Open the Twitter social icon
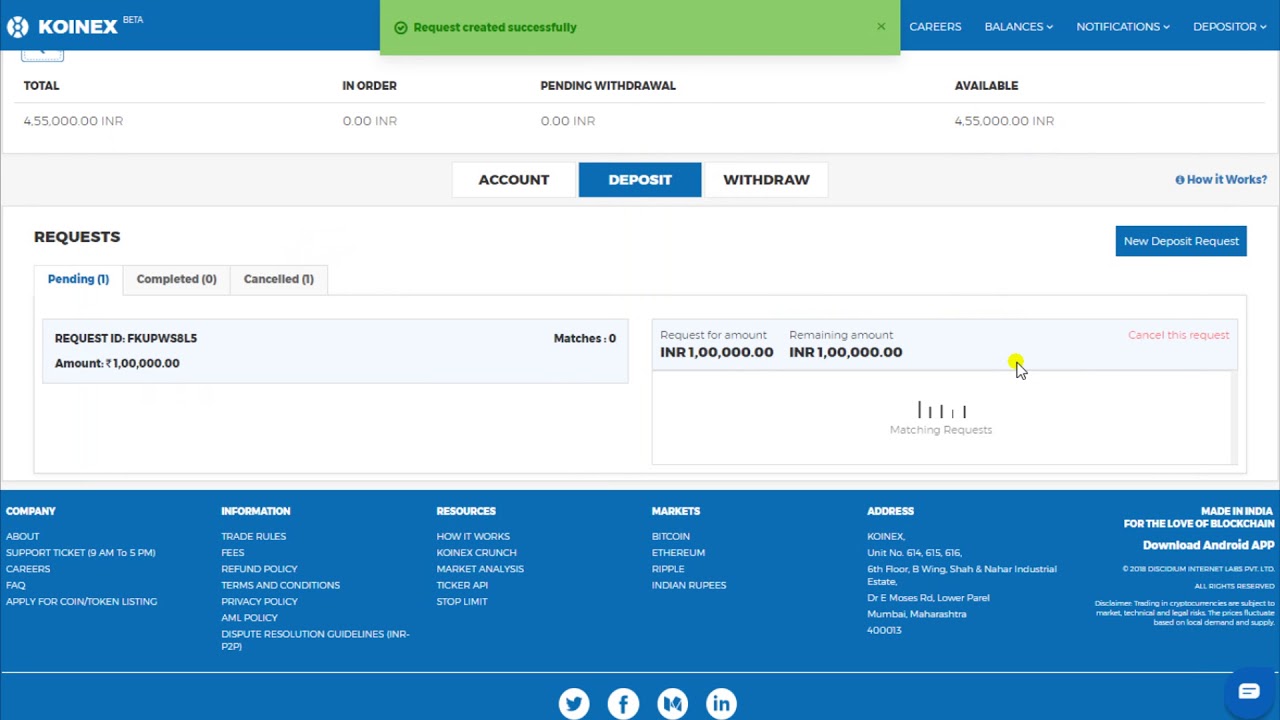The height and width of the screenshot is (720, 1280). [x=574, y=703]
